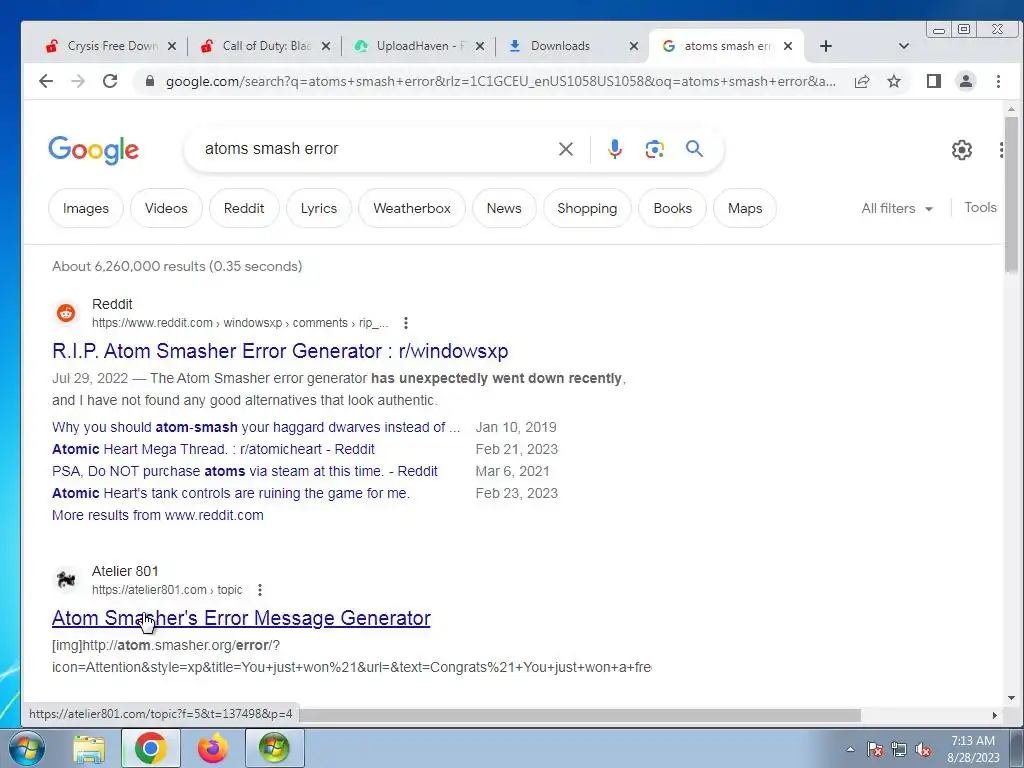The width and height of the screenshot is (1024, 768).
Task: Open the new tab plus button
Action: tap(825, 46)
